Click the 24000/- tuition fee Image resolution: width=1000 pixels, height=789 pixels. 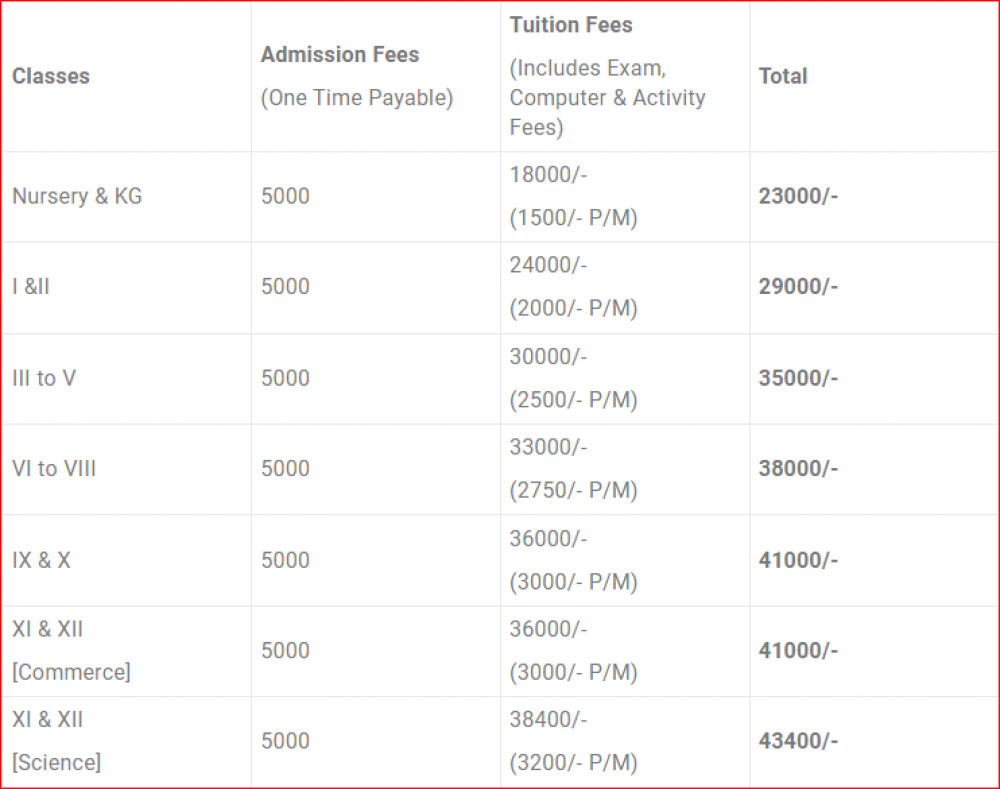549,265
